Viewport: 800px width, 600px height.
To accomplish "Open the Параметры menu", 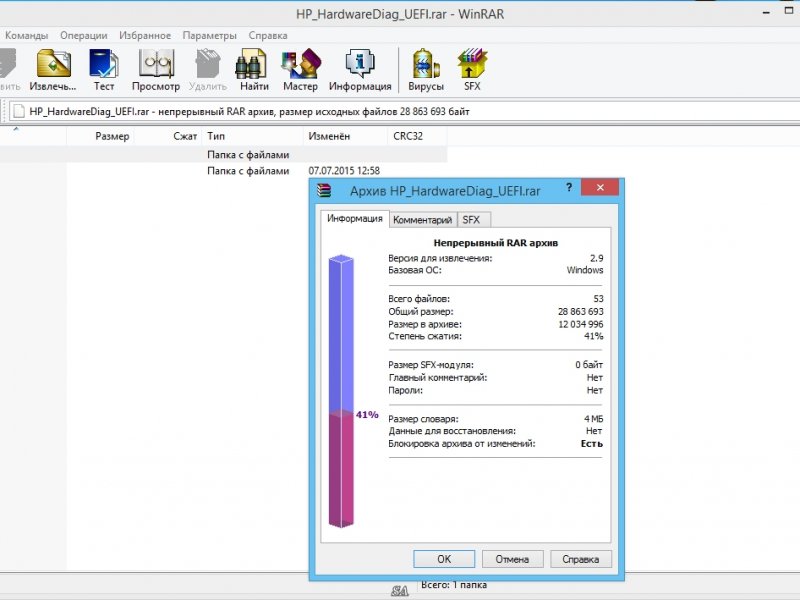I will pos(210,35).
